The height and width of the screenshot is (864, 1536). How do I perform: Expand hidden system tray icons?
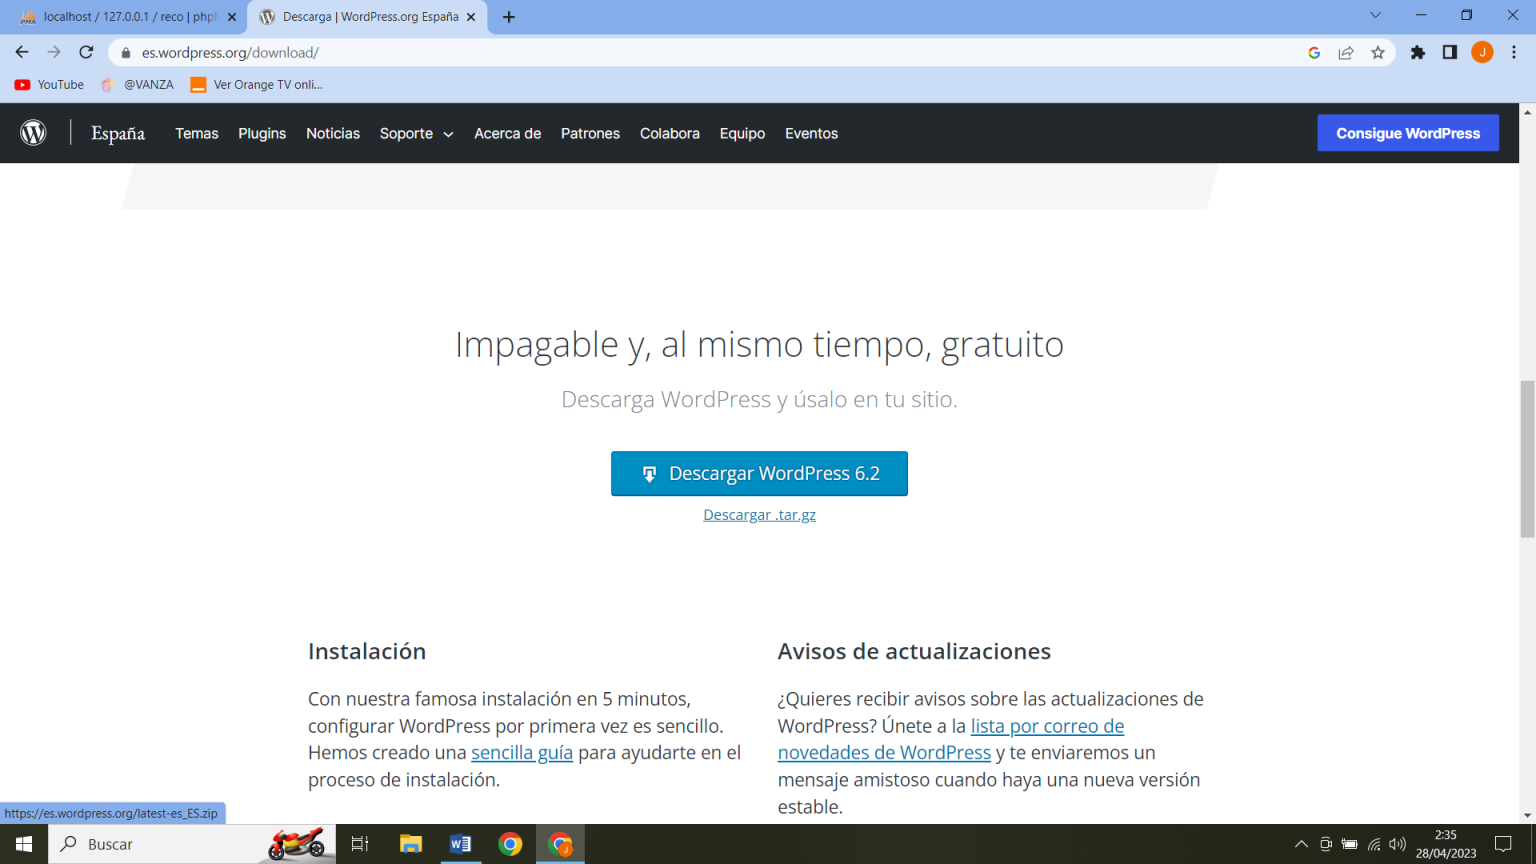[1302, 844]
